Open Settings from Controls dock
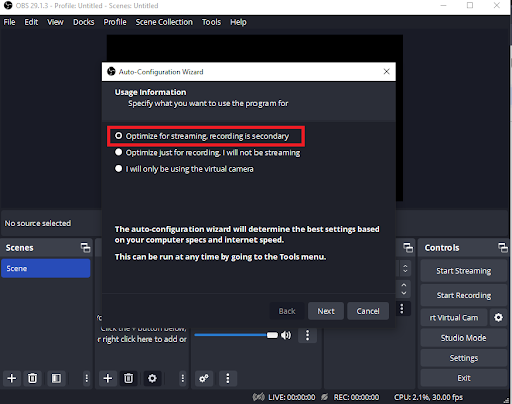The height and width of the screenshot is (404, 512). point(464,358)
